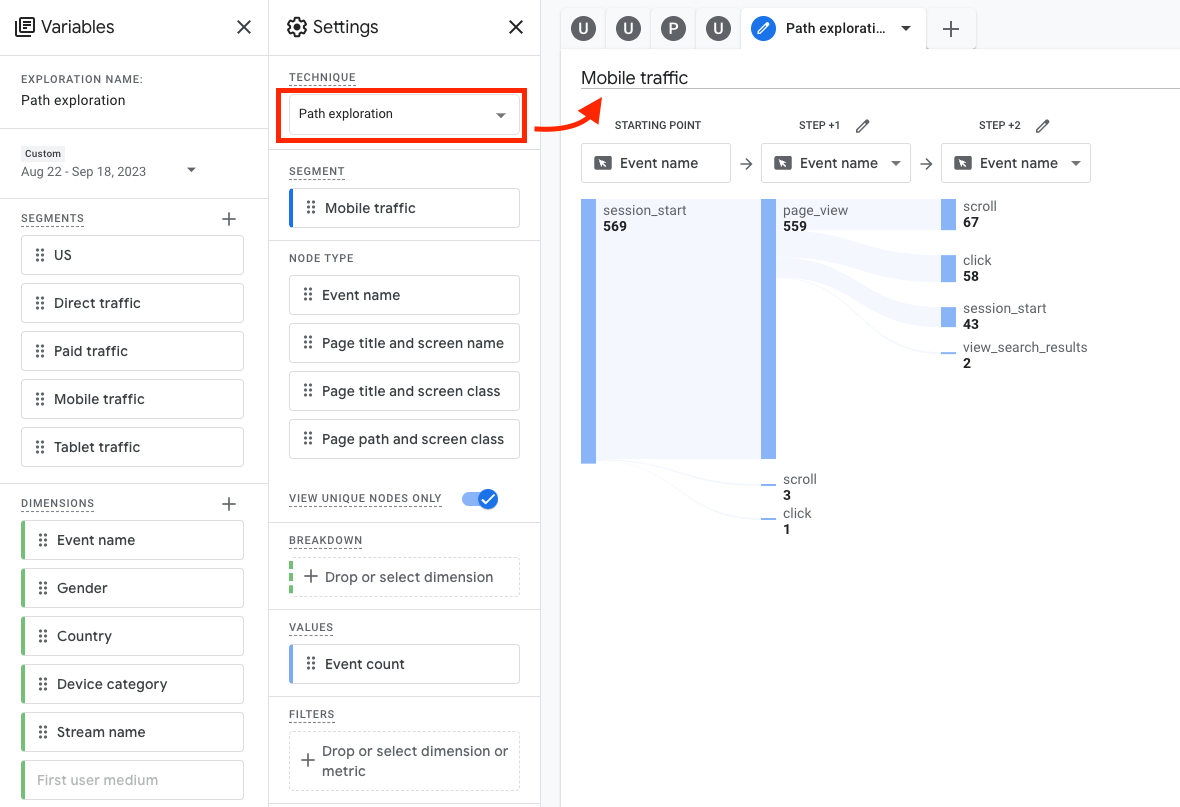
Task: Choose Event name node type
Action: click(x=404, y=295)
